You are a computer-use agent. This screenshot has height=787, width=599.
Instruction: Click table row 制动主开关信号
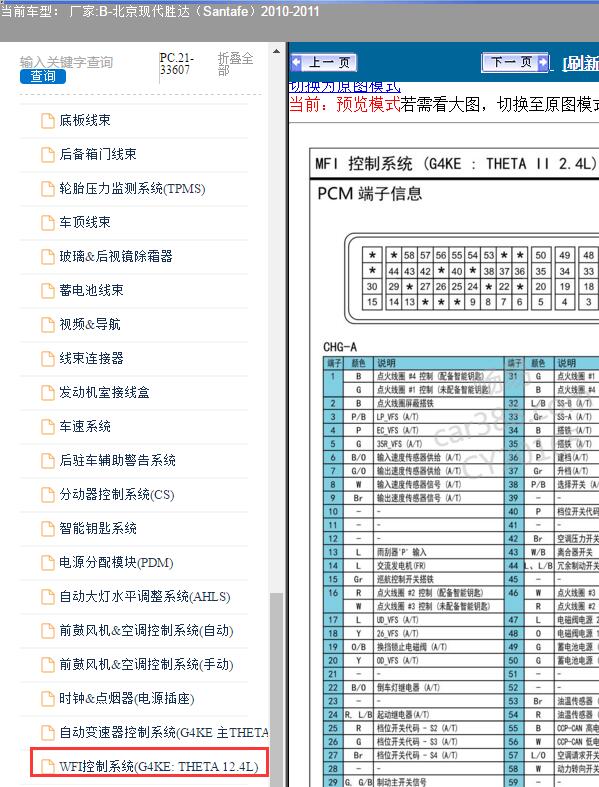[414, 782]
